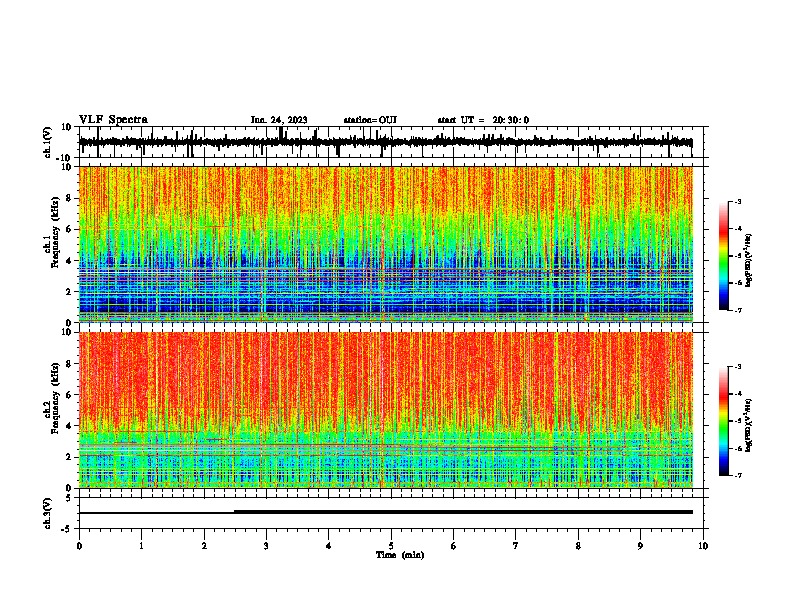Screen dimensions: 792x612
Task: Click inside the ch.1 spectrogram panel
Action: pyautogui.click(x=386, y=244)
